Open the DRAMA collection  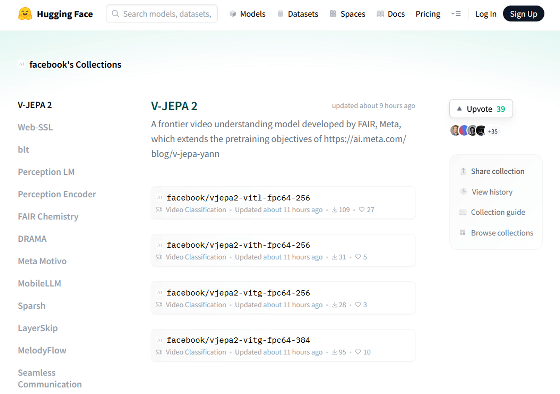tap(32, 239)
